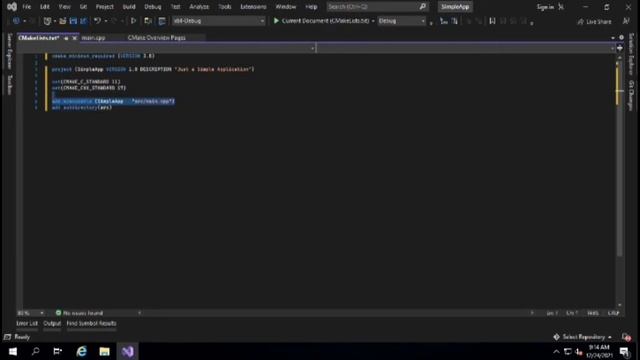Click the CMake targets view icon
The width and height of the screenshot is (640, 360).
click(x=162, y=21)
